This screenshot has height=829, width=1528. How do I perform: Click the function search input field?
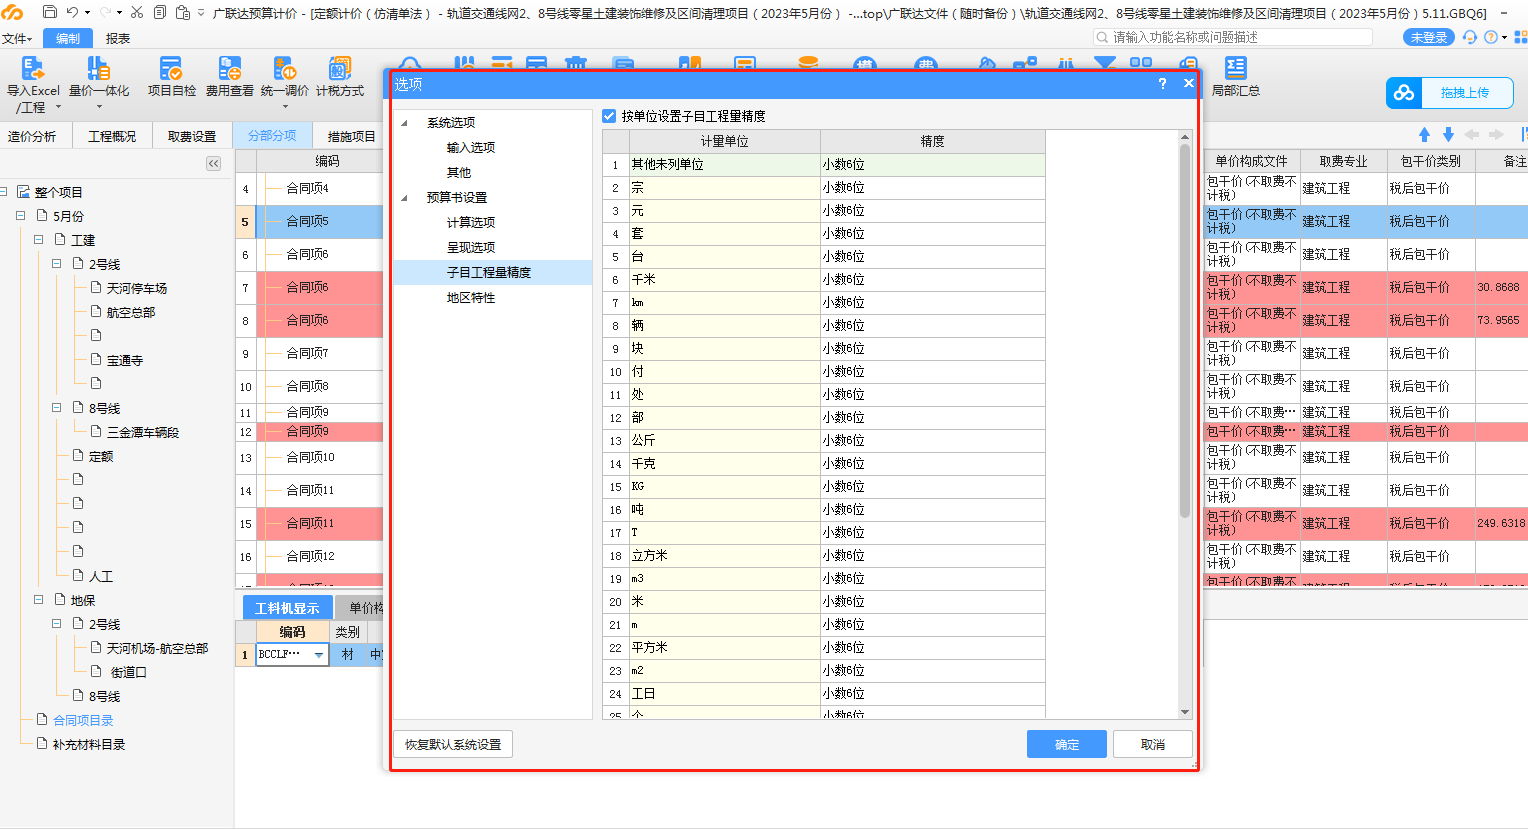pos(1232,37)
